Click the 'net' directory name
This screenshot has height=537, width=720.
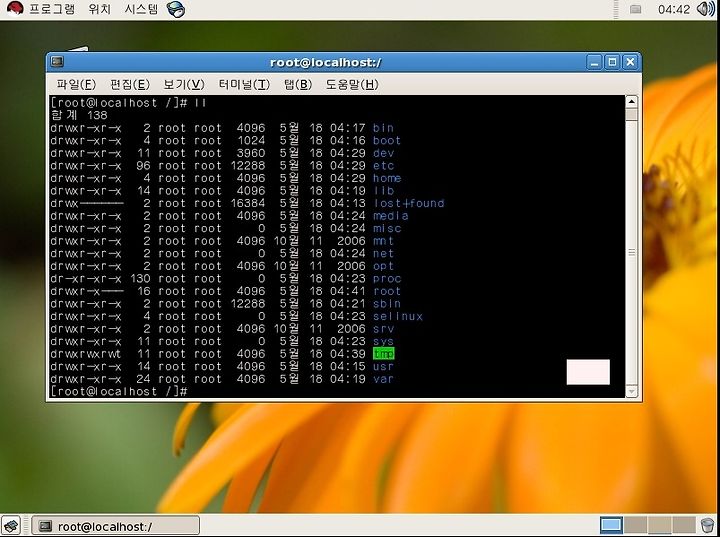[x=383, y=253]
